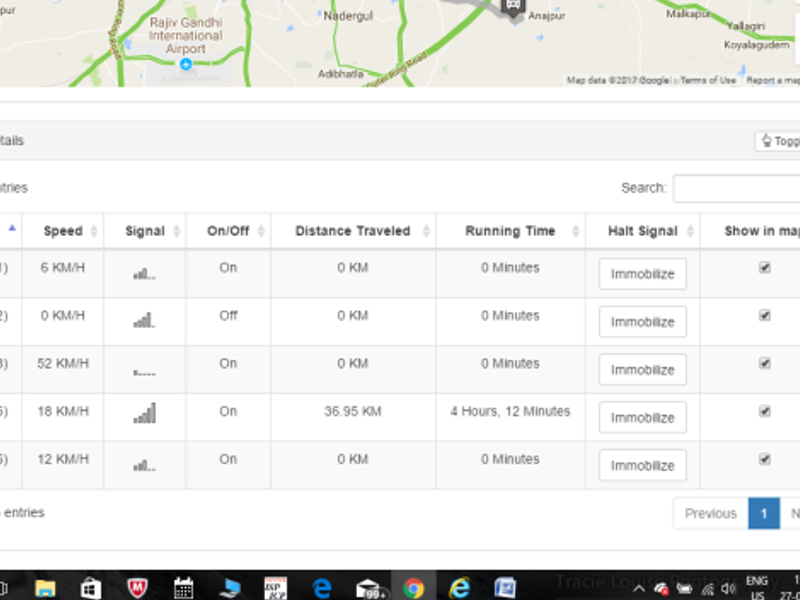Launch the Microsoft Store taskbar icon
This screenshot has height=600, width=800.
[x=90, y=588]
